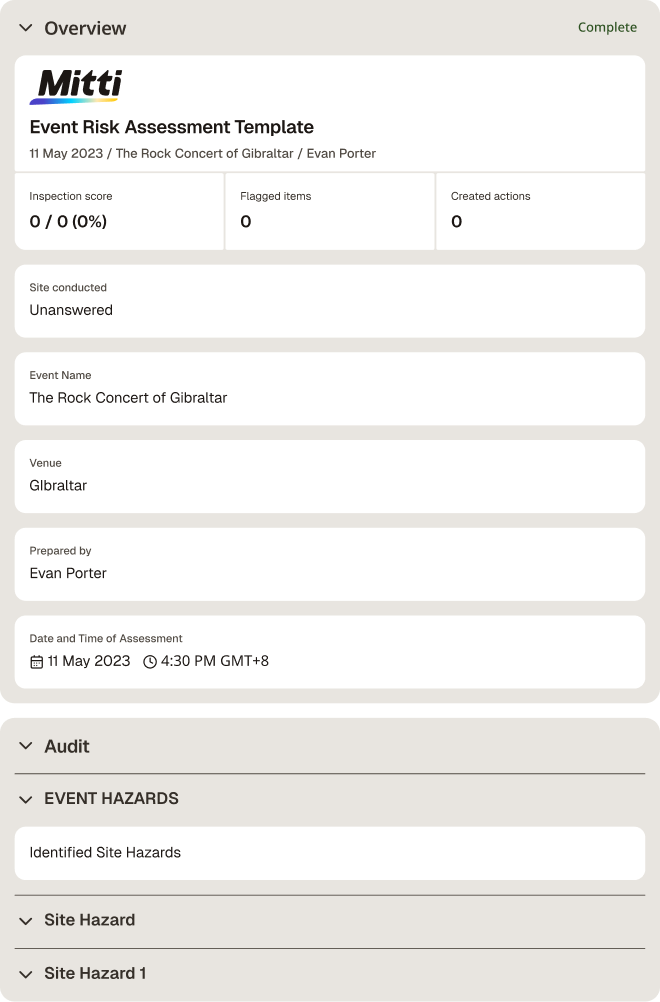The height and width of the screenshot is (1002, 660).
Task: Expand the Site Hazard chevron
Action: point(26,921)
